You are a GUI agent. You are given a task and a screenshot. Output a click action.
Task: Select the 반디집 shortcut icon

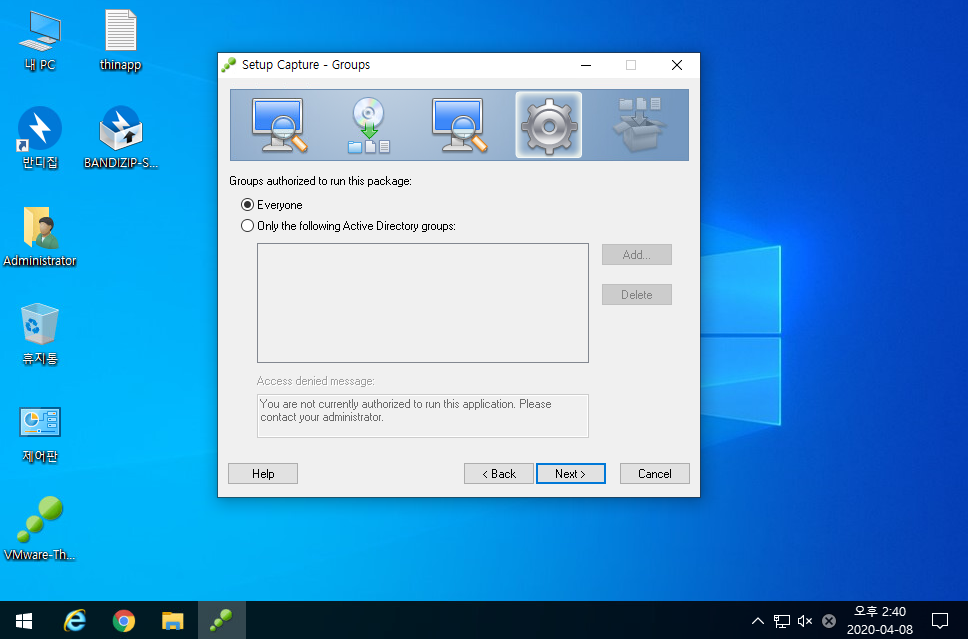(40, 138)
